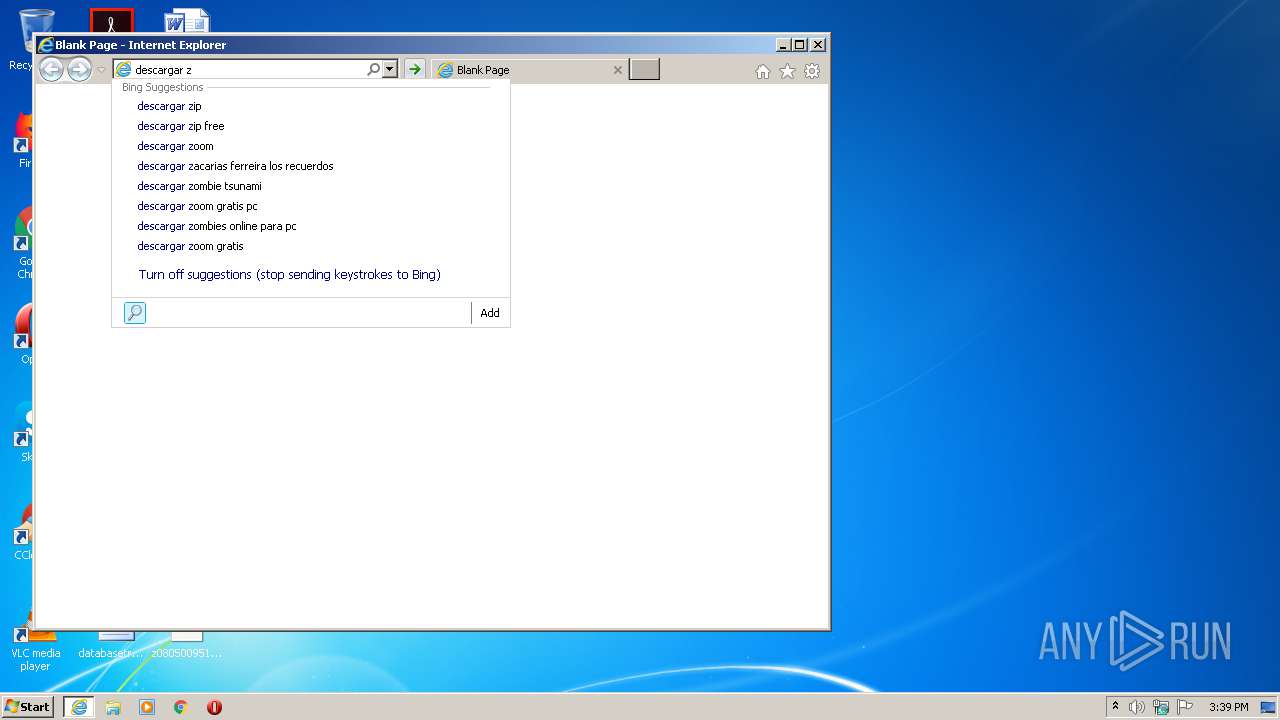
Task: Go back with the Back arrow button
Action: coord(51,69)
